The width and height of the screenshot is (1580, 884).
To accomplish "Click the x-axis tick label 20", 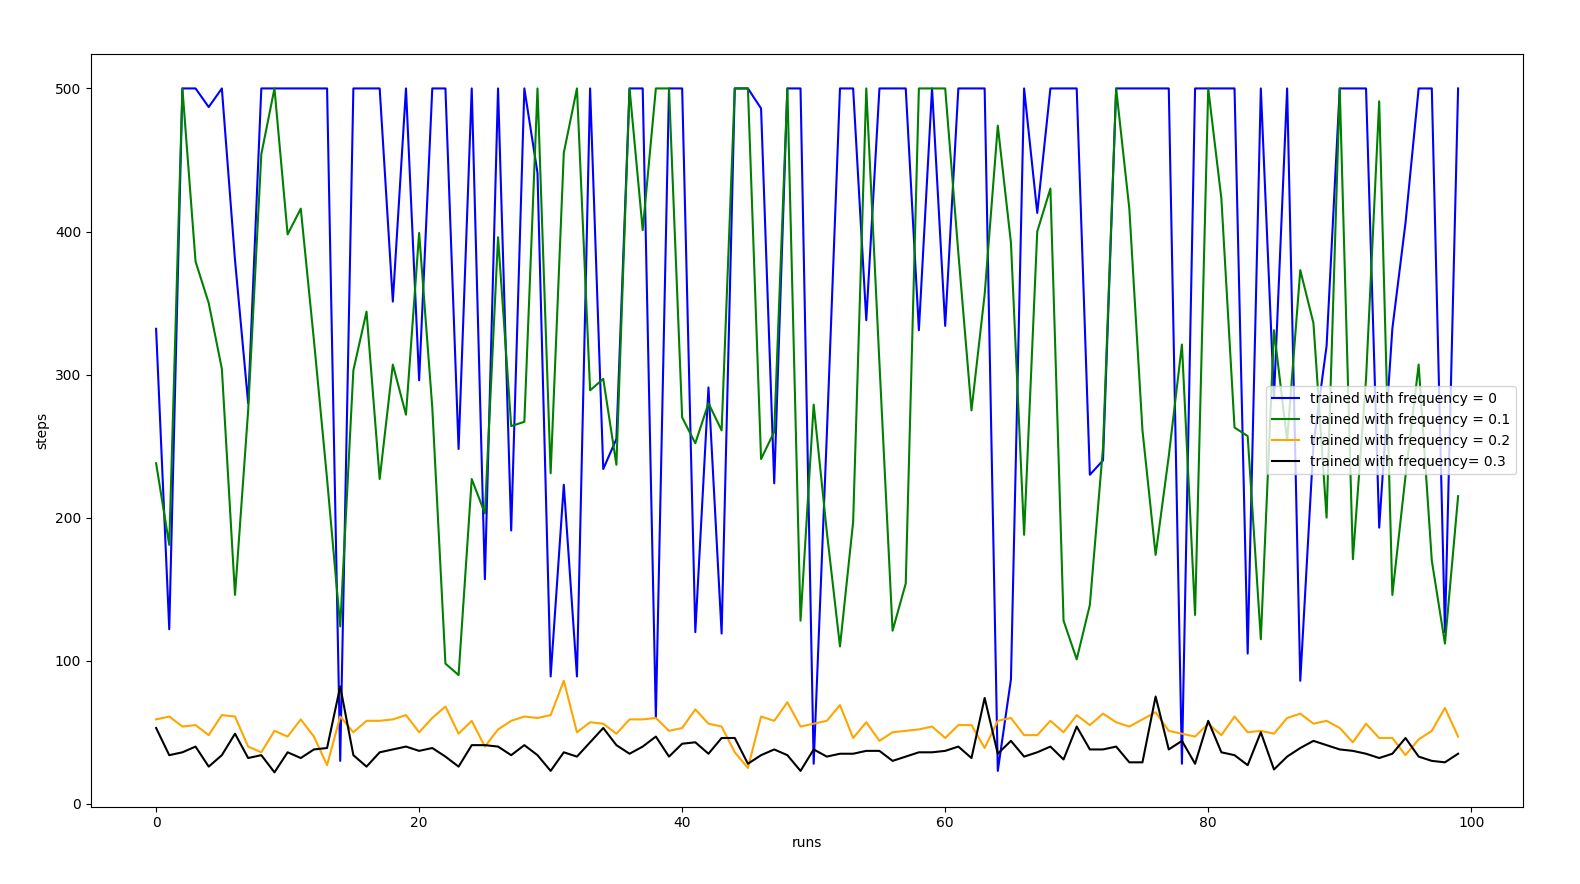I will point(419,822).
